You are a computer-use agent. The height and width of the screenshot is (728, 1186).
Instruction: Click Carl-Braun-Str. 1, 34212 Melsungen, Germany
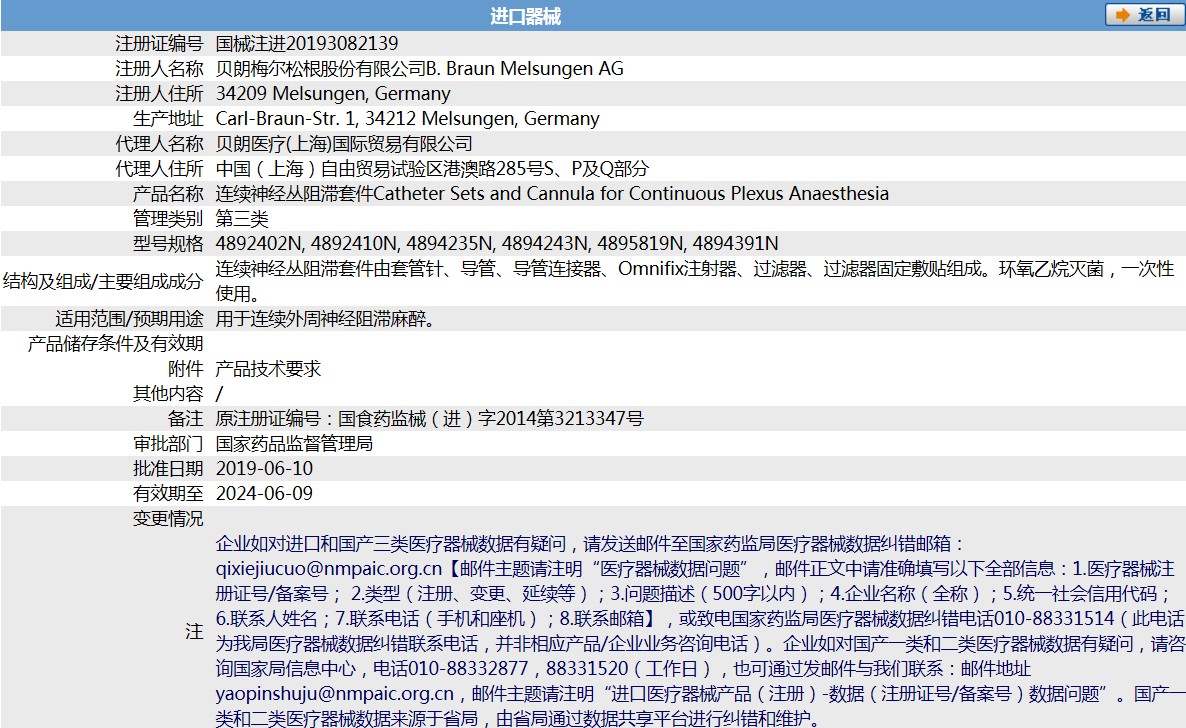pos(408,118)
